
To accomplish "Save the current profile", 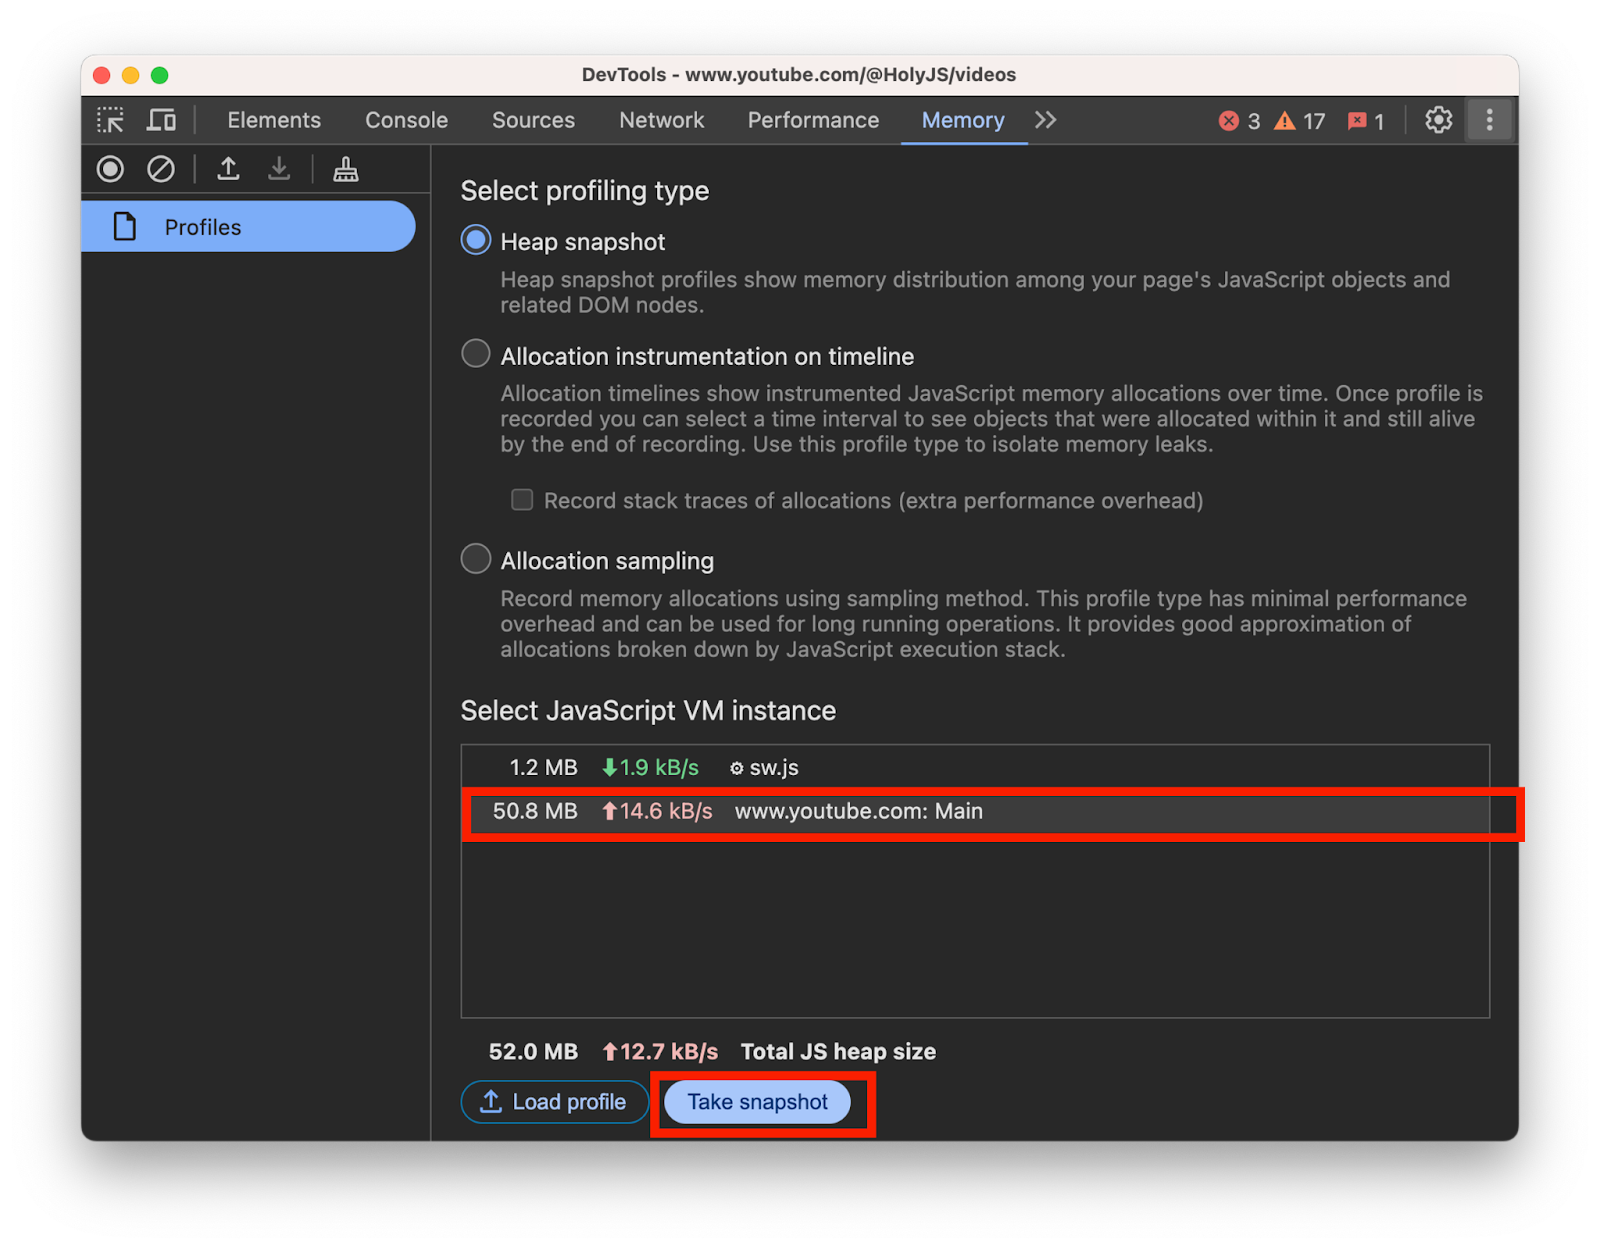I will click(x=279, y=169).
